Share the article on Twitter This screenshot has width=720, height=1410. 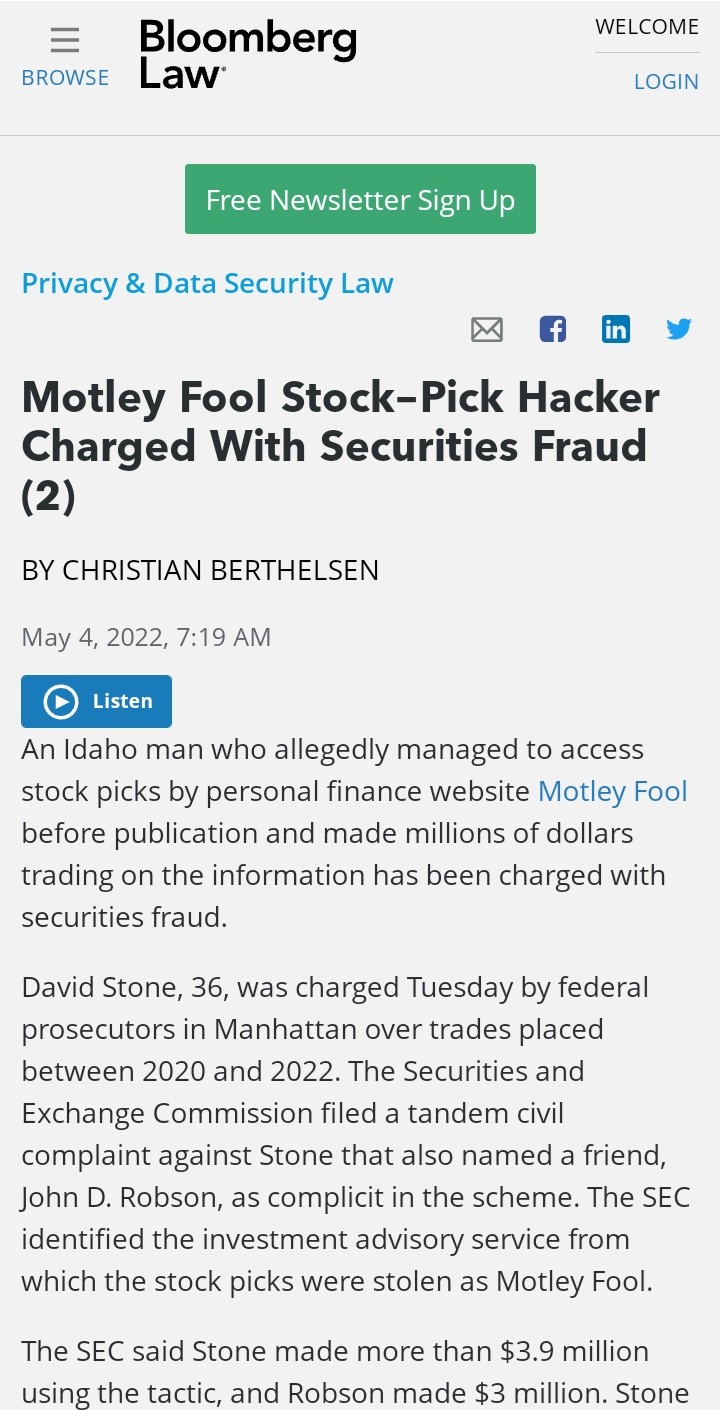pos(679,329)
